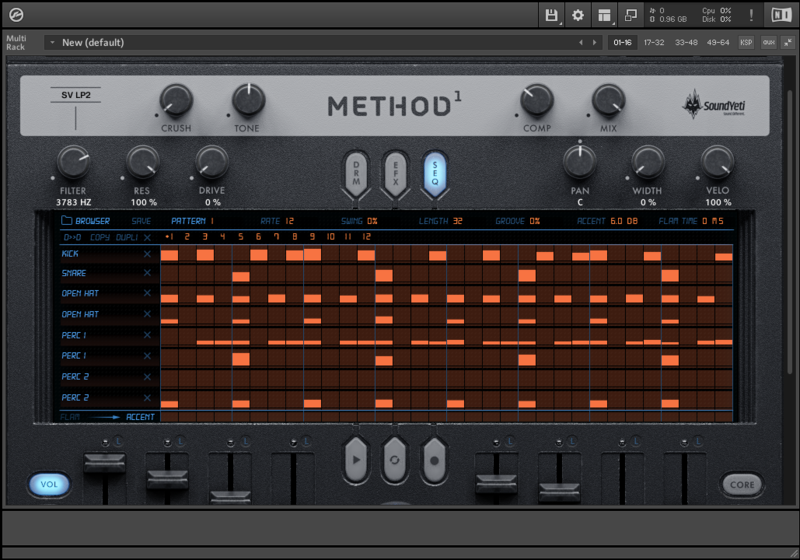
Task: Click the save disk icon in top bar
Action: pyautogui.click(x=551, y=15)
